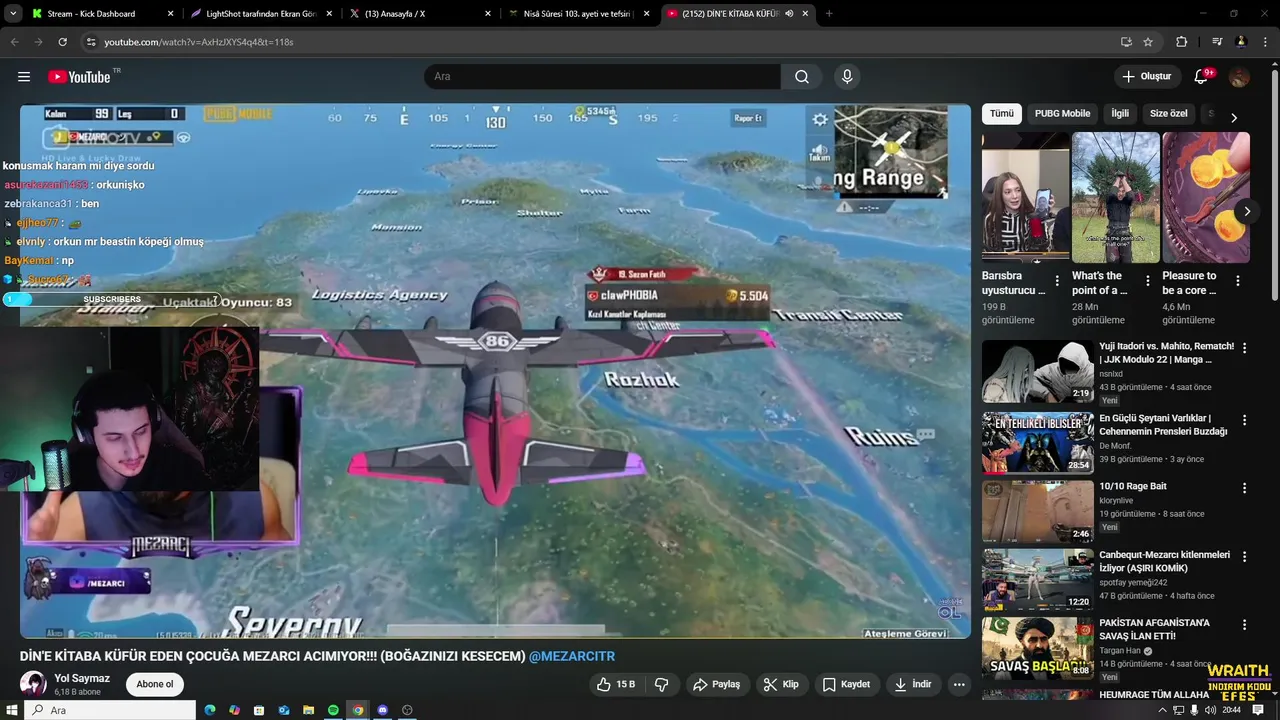This screenshot has width=1280, height=720.
Task: Open Discord from the taskbar
Action: (x=383, y=710)
